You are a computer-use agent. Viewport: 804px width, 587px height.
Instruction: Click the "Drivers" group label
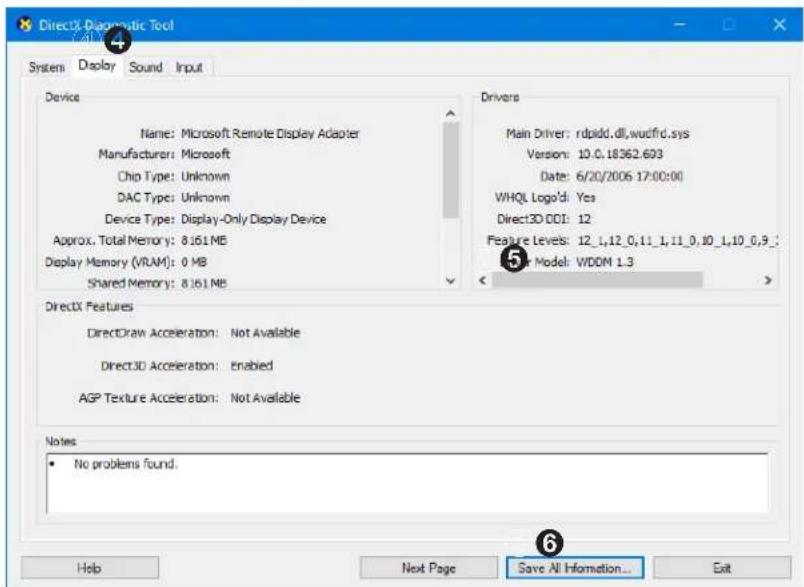click(500, 97)
